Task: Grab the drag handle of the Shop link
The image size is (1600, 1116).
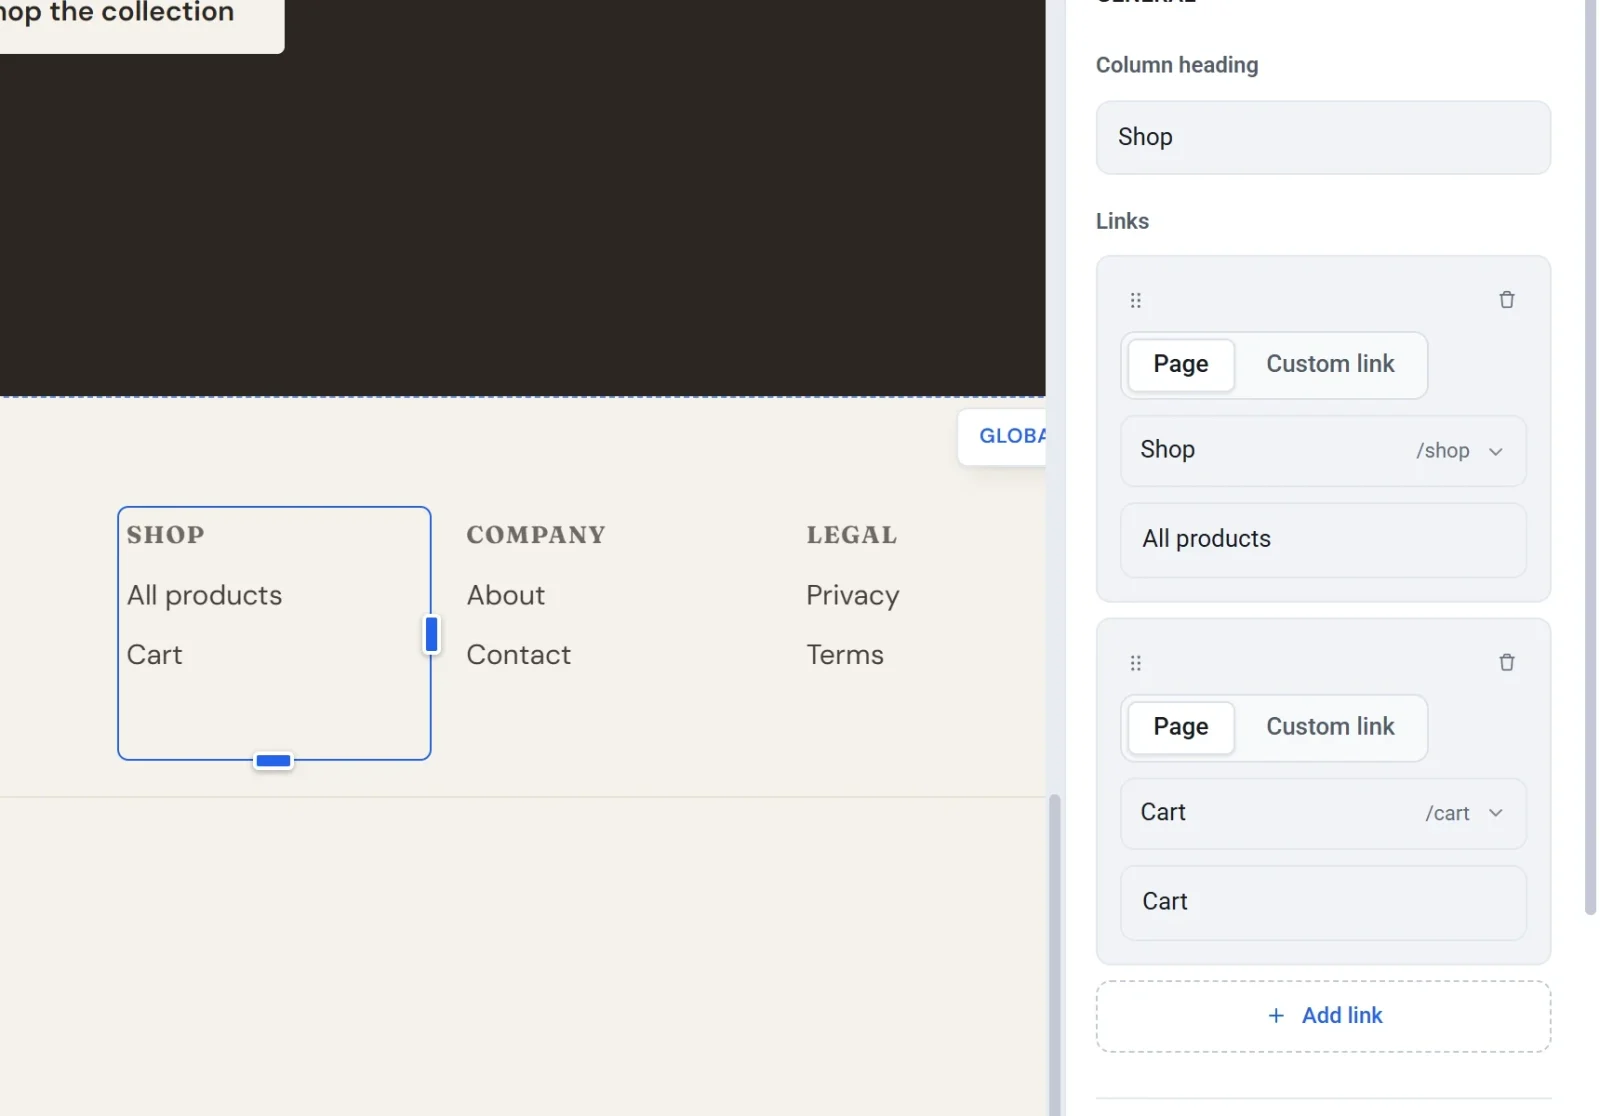Action: point(1135,300)
